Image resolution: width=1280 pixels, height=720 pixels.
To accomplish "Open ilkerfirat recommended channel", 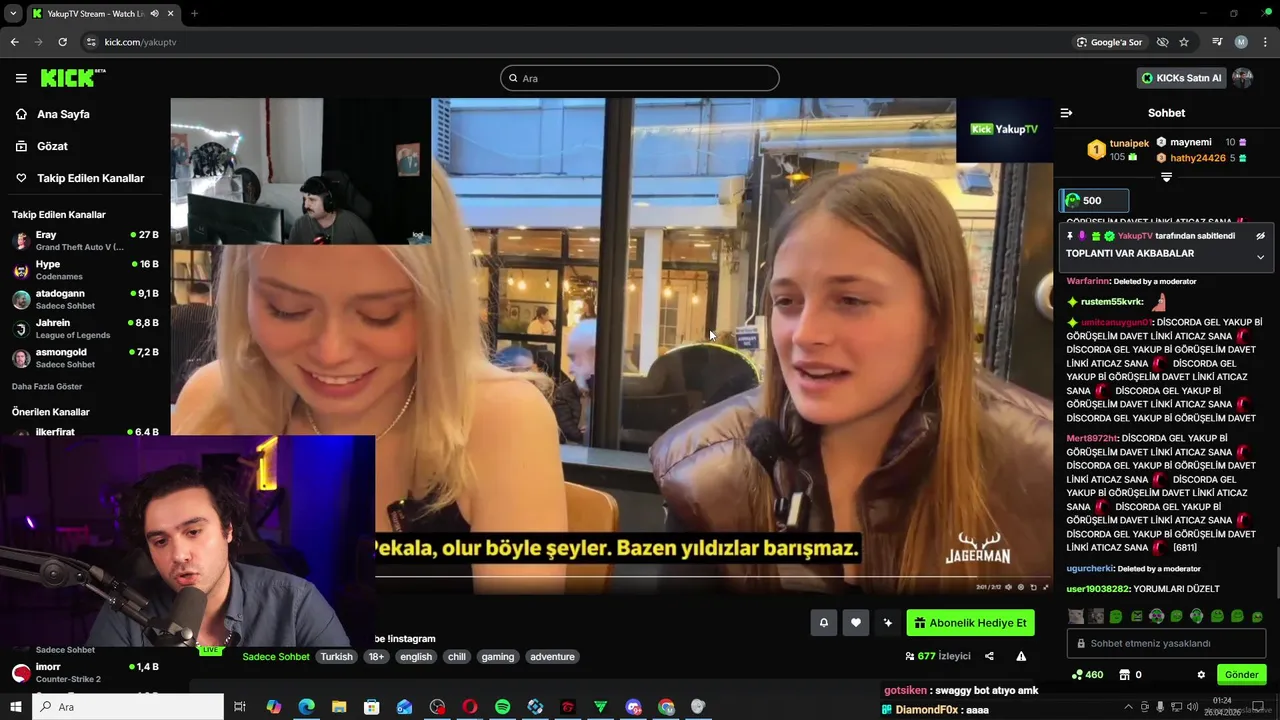I will [x=85, y=432].
